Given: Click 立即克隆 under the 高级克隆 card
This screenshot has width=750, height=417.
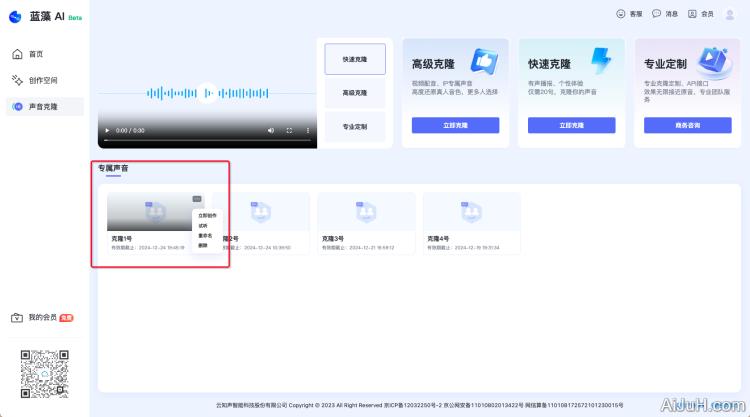Looking at the screenshot, I should (x=455, y=126).
